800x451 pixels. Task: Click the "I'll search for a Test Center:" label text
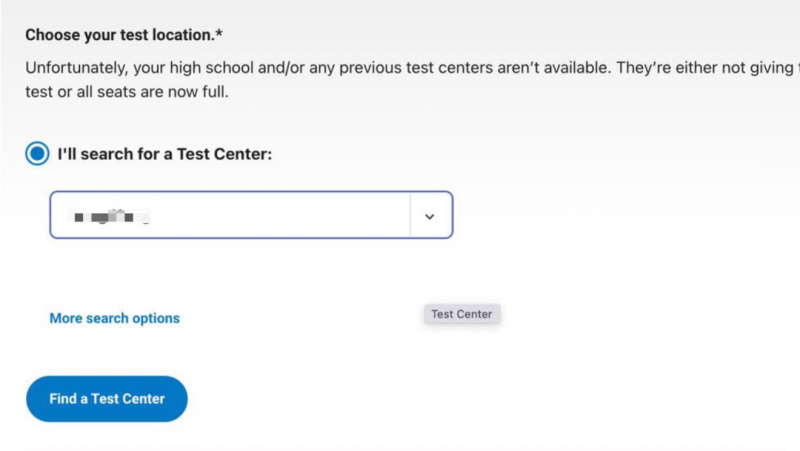coord(164,154)
